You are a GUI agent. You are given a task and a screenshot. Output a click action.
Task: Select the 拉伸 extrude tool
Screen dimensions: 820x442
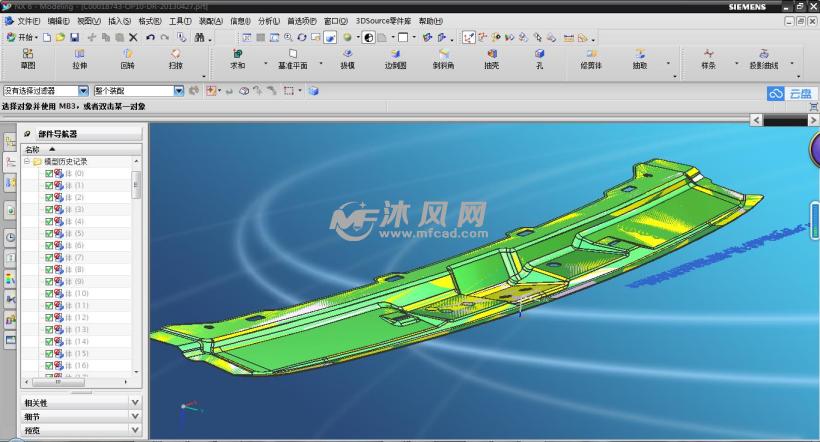point(79,59)
